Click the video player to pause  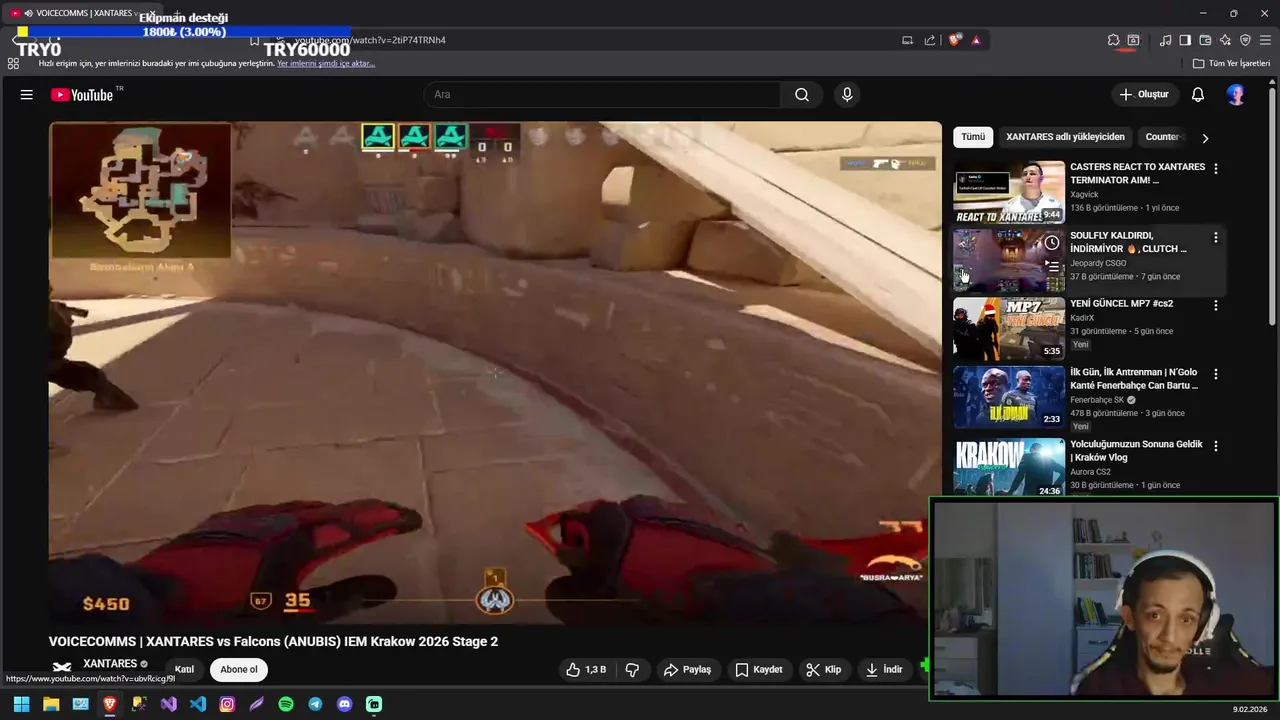tap(495, 372)
